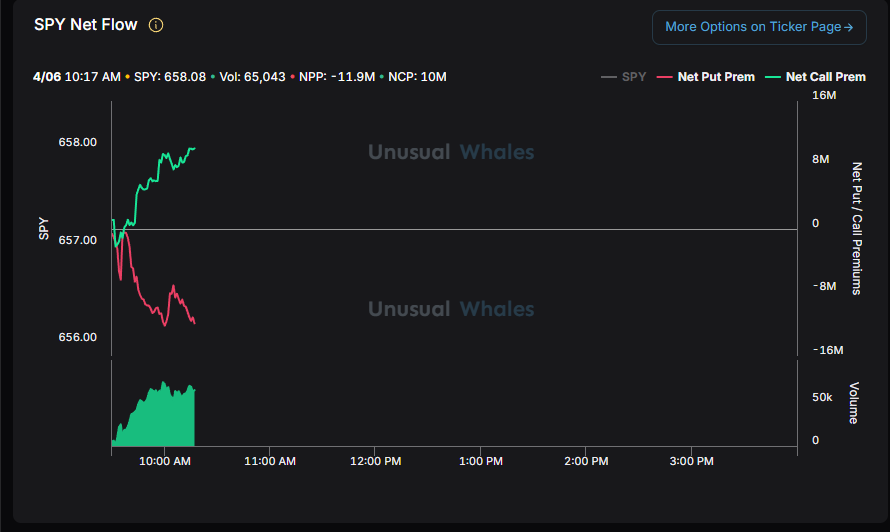This screenshot has height=532, width=890.
Task: Click the NCP: 10M readout
Action: coord(417,77)
